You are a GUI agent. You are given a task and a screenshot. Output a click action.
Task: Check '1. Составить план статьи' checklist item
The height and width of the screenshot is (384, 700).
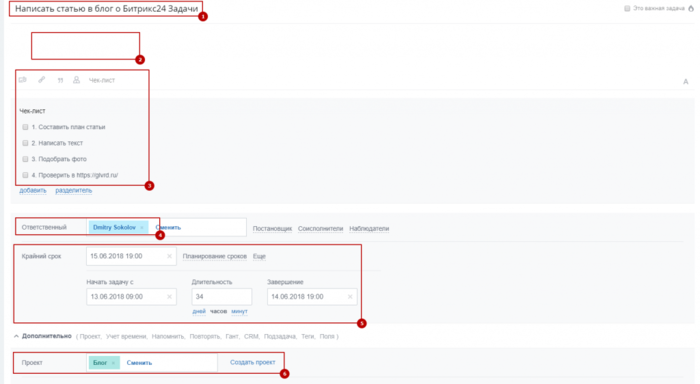point(25,127)
